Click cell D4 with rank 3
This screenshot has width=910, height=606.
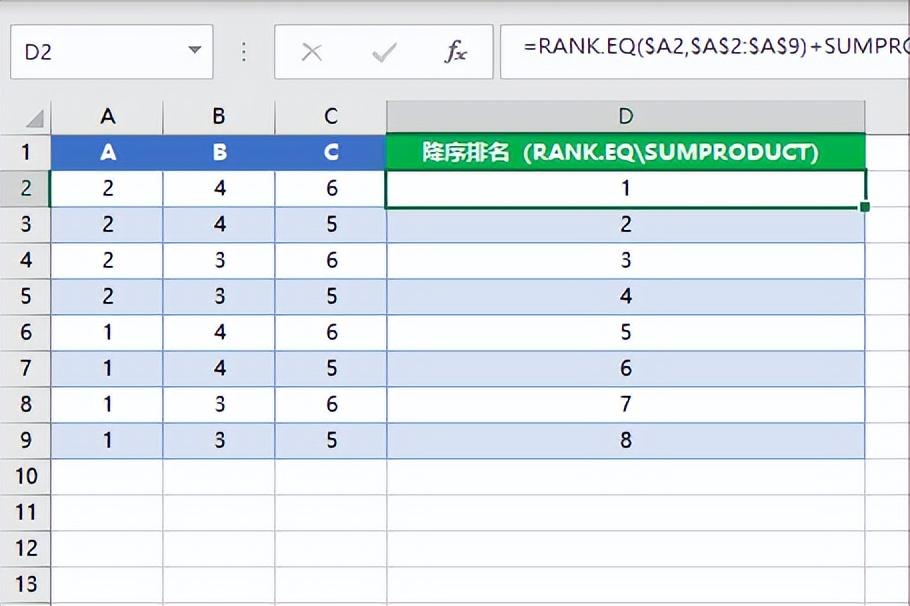click(626, 260)
